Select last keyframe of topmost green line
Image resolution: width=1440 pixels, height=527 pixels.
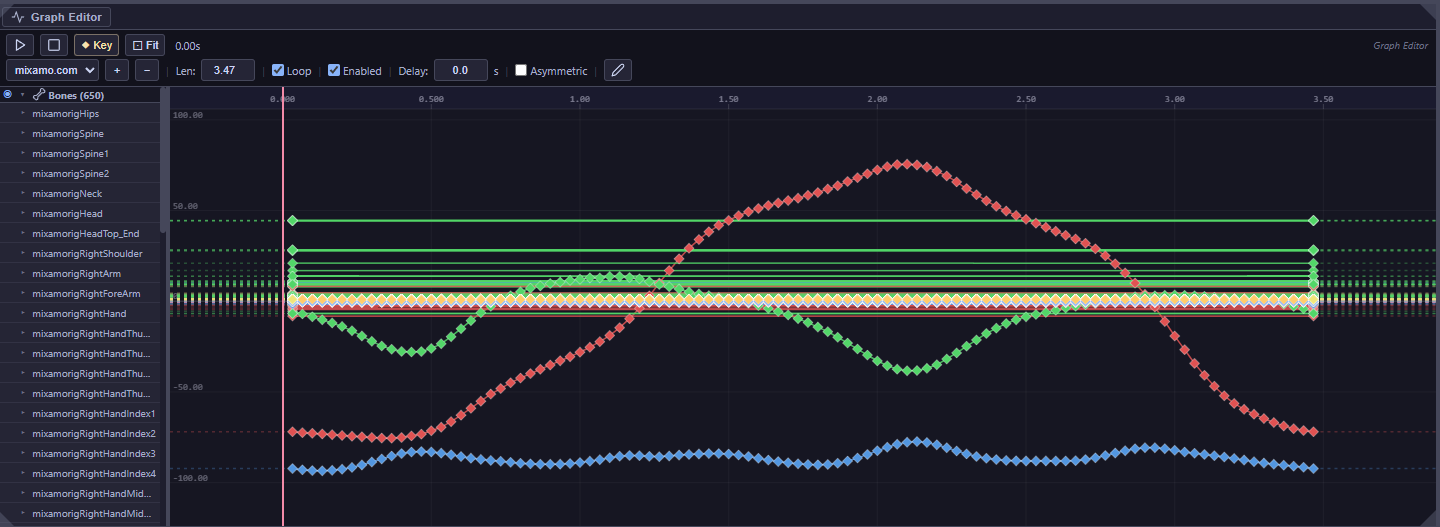tap(1313, 220)
